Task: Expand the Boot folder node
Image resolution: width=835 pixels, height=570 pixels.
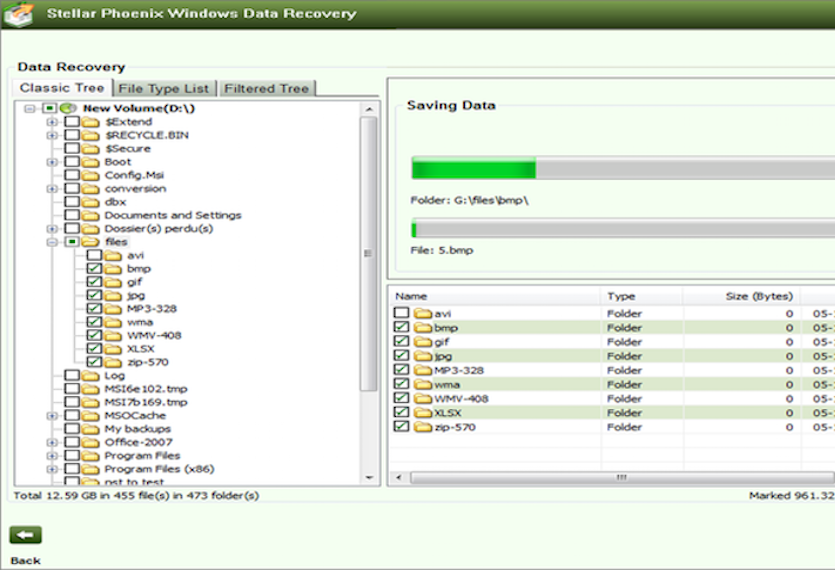Action: pos(52,162)
